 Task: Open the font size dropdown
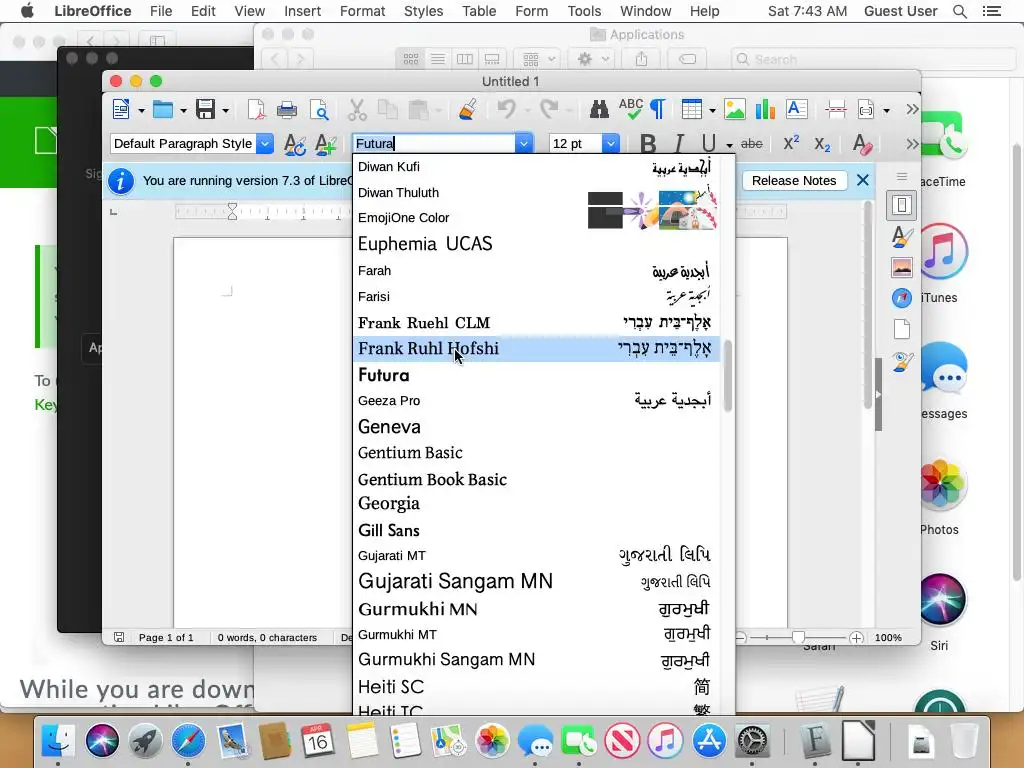point(610,144)
